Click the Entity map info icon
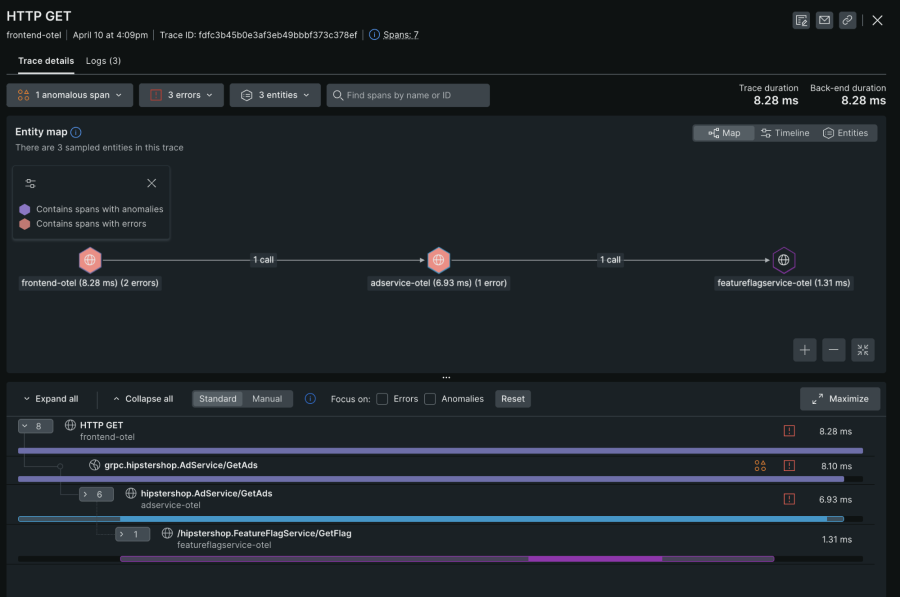The image size is (900, 597). point(76,132)
